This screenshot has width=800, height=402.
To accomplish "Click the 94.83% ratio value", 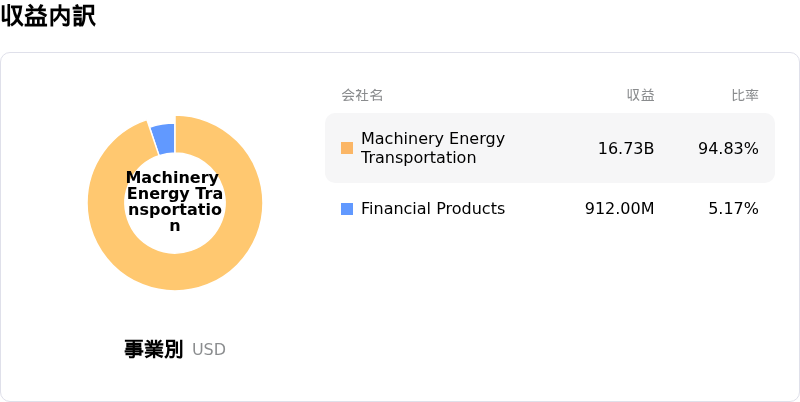I will click(728, 149).
